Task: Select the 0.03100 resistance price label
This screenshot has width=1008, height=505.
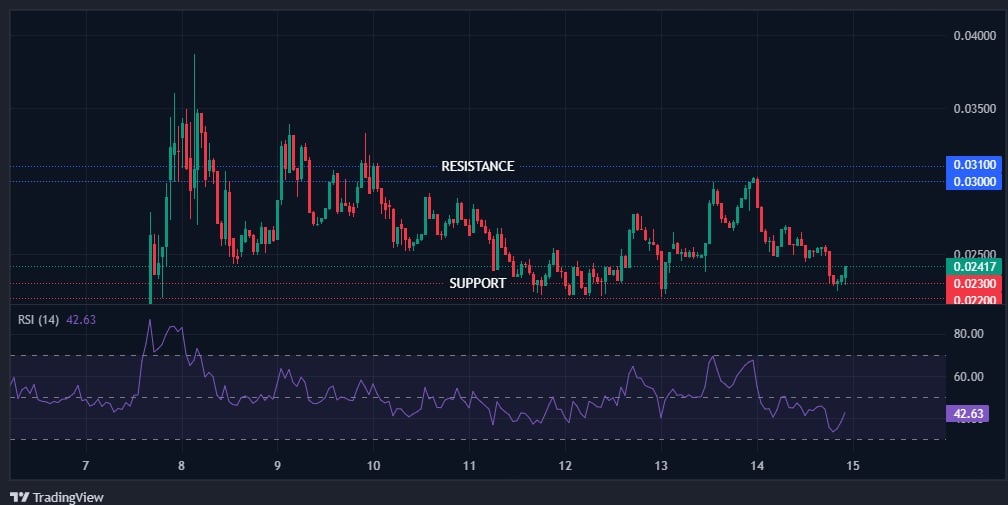Action: click(973, 165)
